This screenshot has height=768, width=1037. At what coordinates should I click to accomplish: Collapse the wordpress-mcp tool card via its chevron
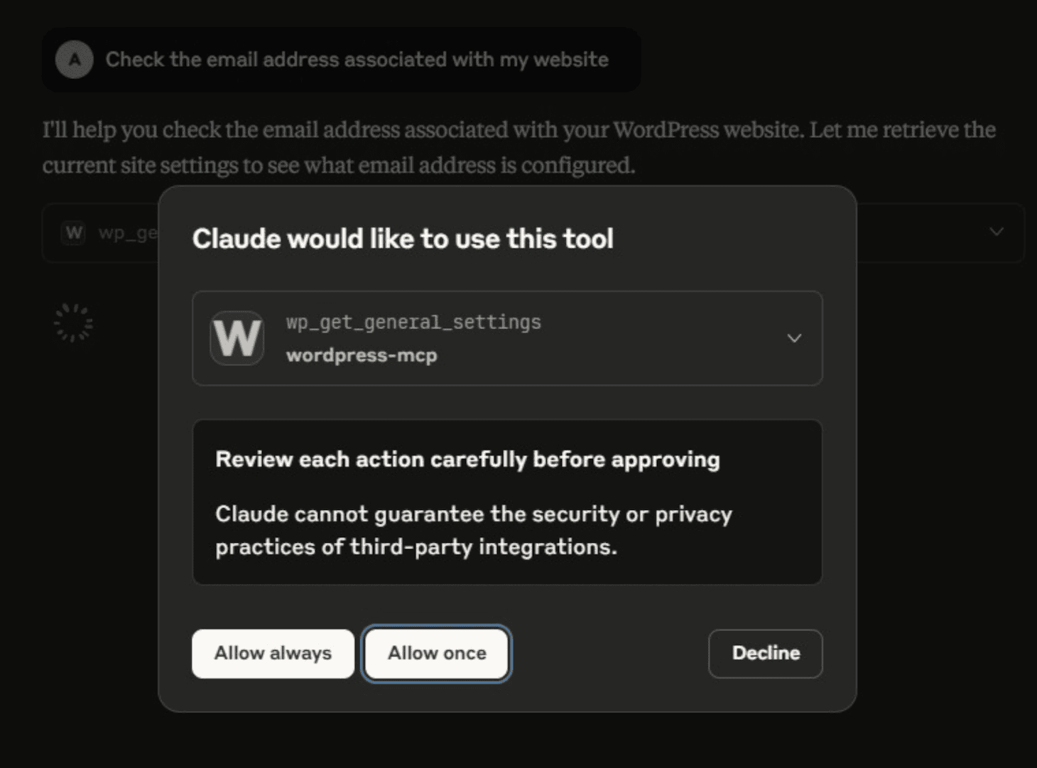tap(794, 338)
